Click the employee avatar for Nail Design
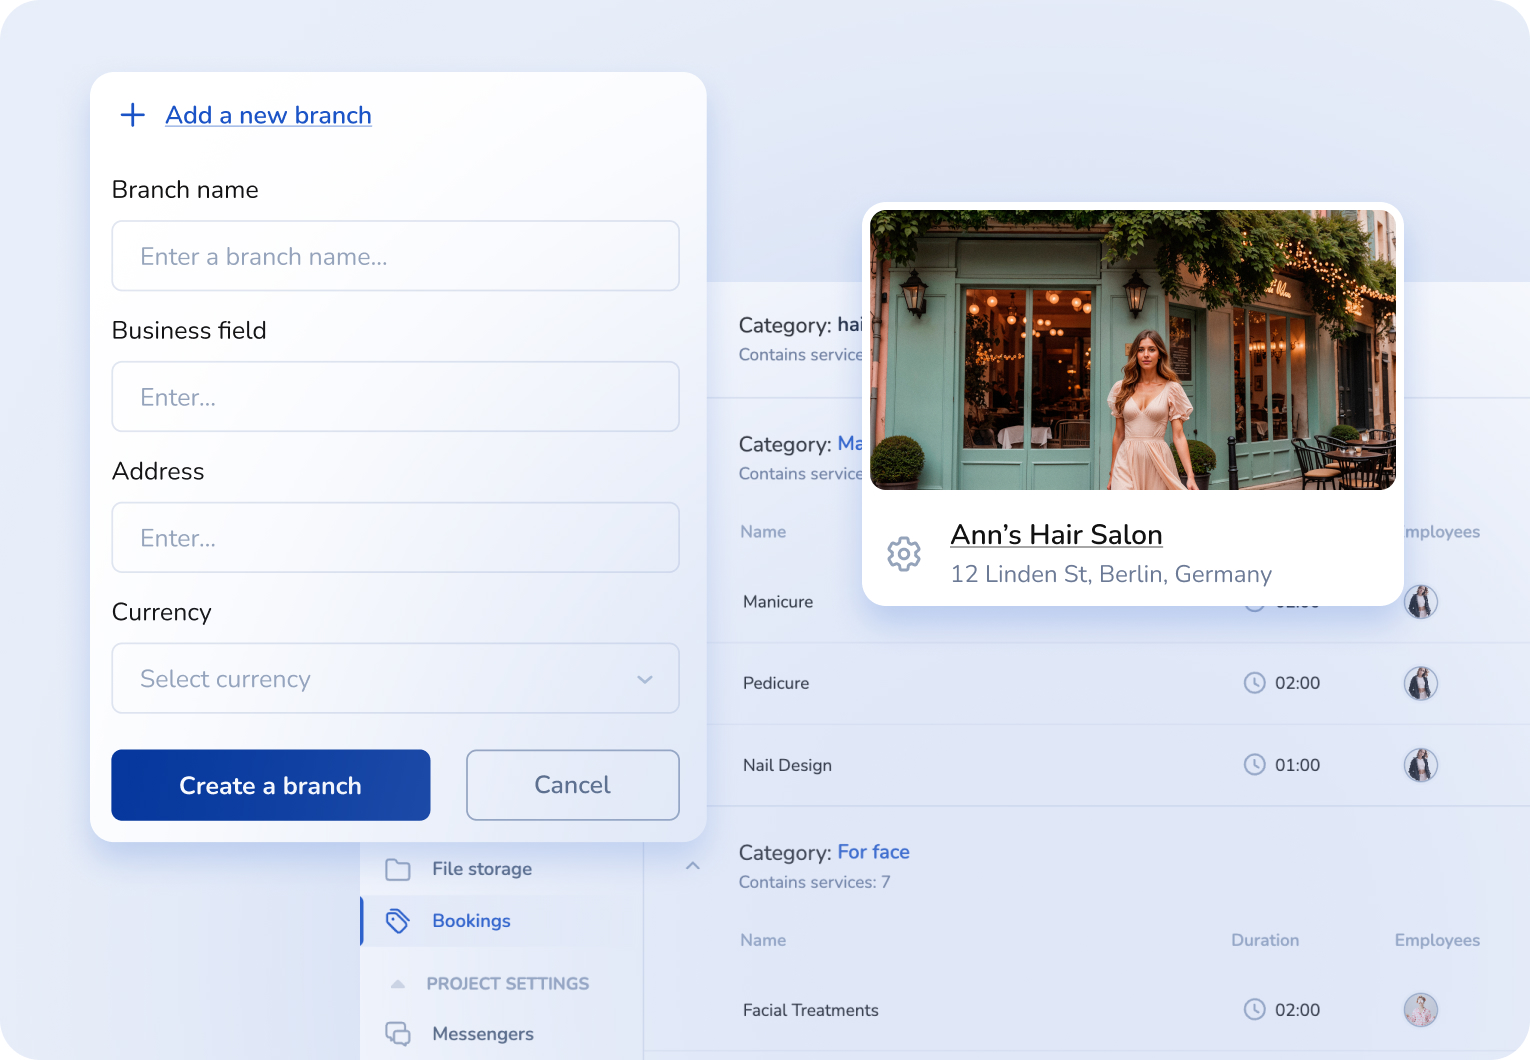 pyautogui.click(x=1420, y=765)
